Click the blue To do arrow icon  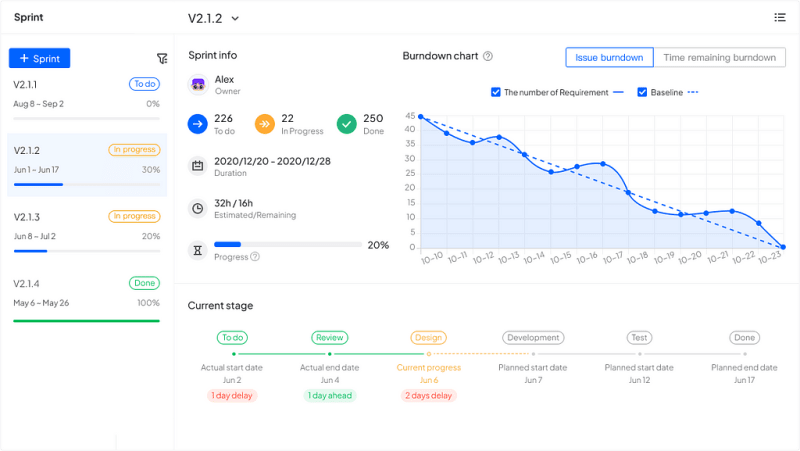[x=197, y=124]
